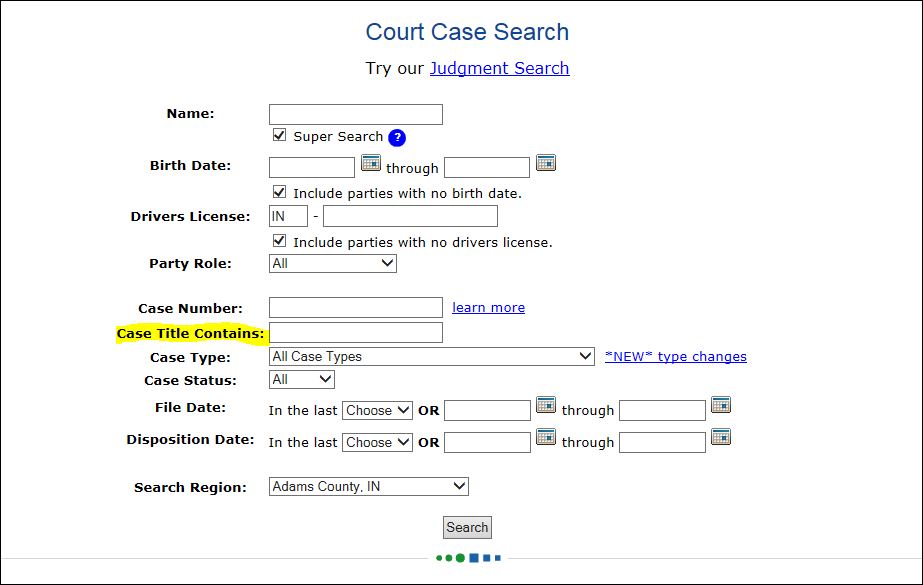Screen dimensions: 923x585
Task: Disable include parties with no birth date
Action: coord(278,191)
